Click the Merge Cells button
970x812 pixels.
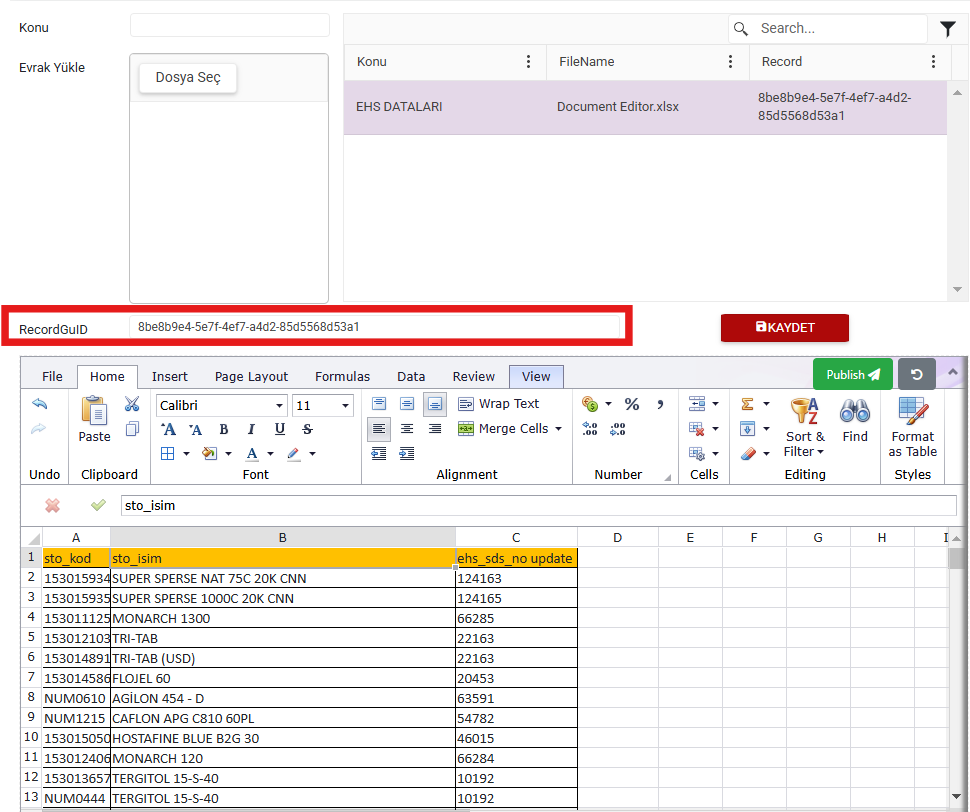503,429
